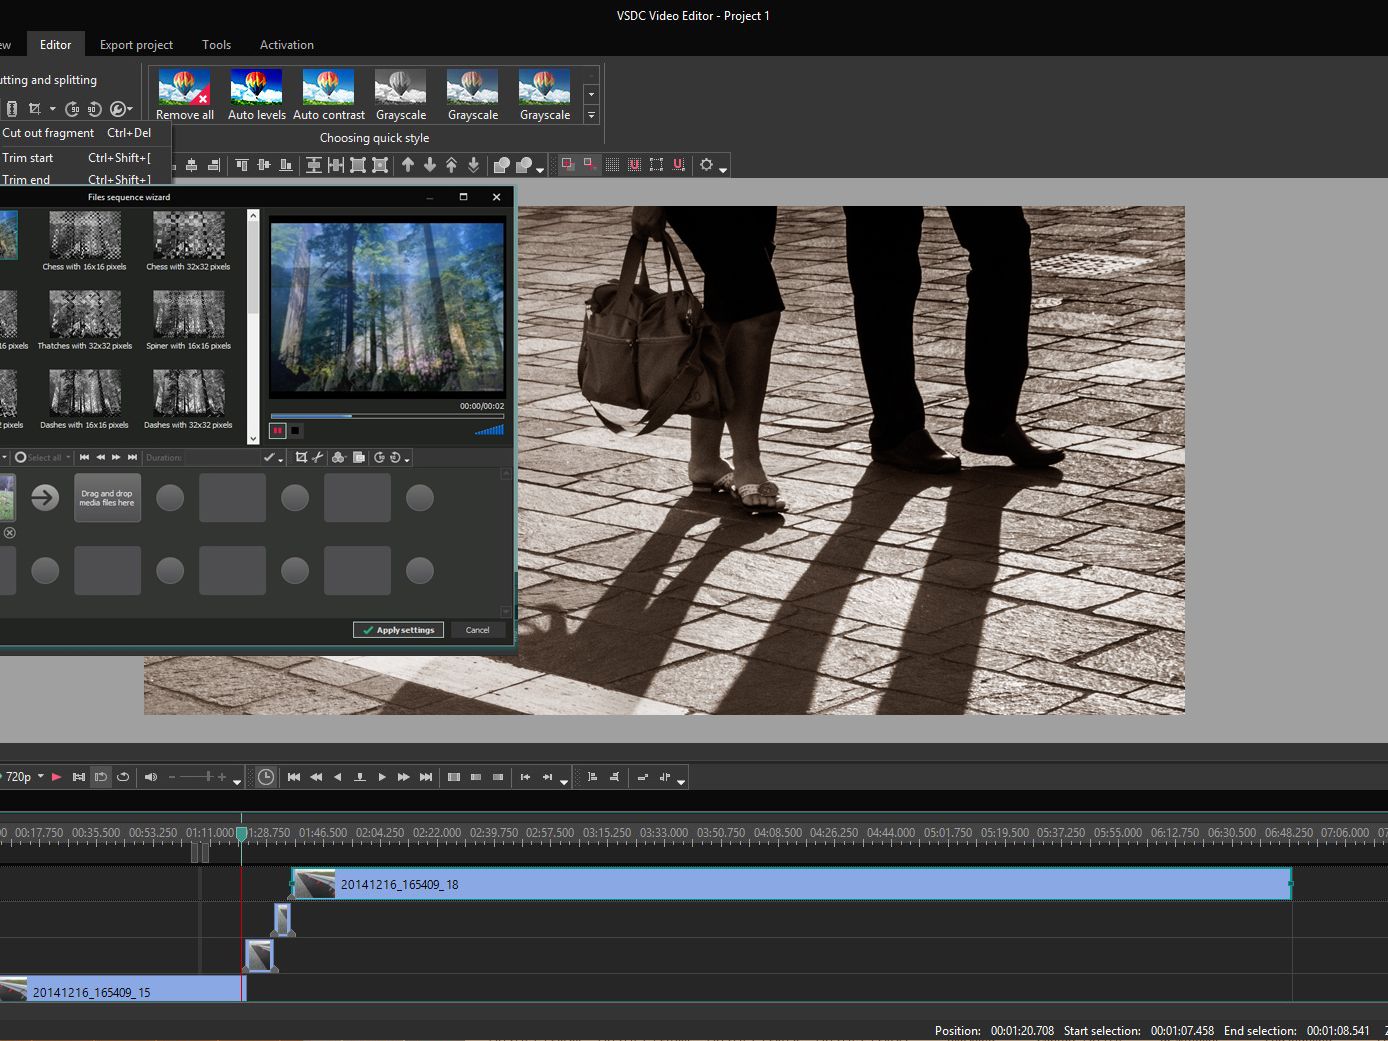Screen dimensions: 1388x1041
Task: Pause the wizard preview playback
Action: [x=278, y=431]
